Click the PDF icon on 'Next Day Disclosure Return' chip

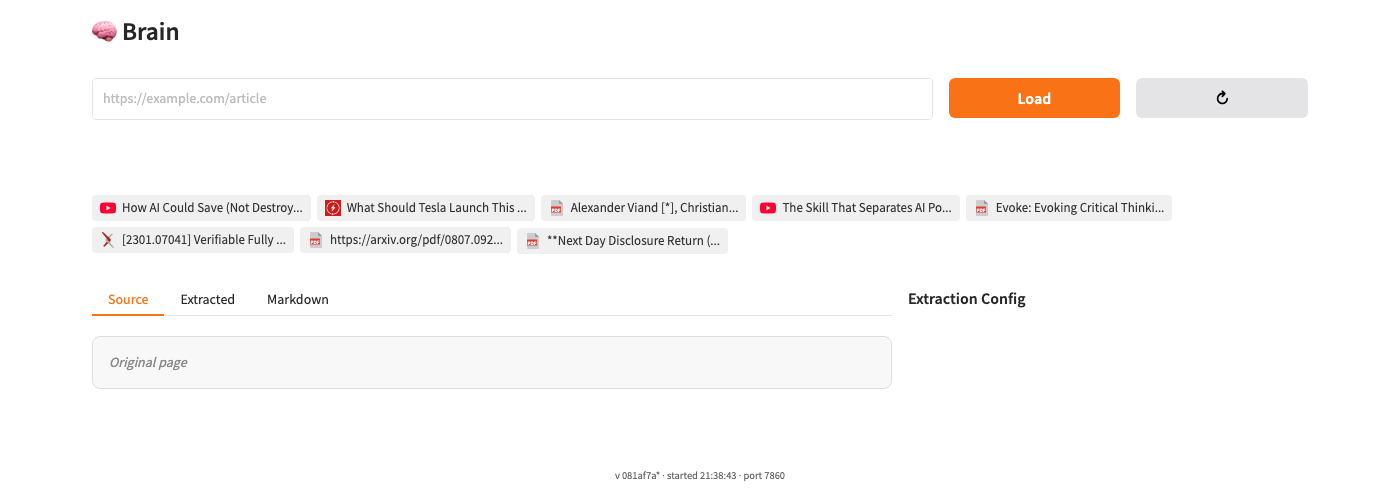point(533,240)
